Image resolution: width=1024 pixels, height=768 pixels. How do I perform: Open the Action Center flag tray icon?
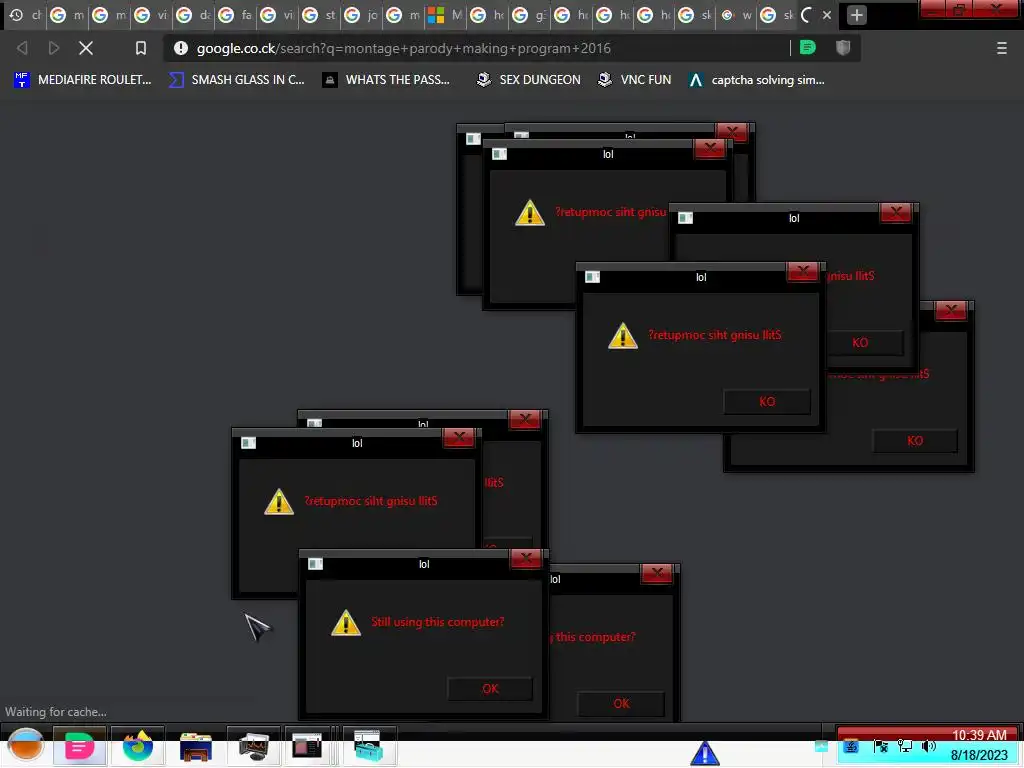[x=880, y=746]
